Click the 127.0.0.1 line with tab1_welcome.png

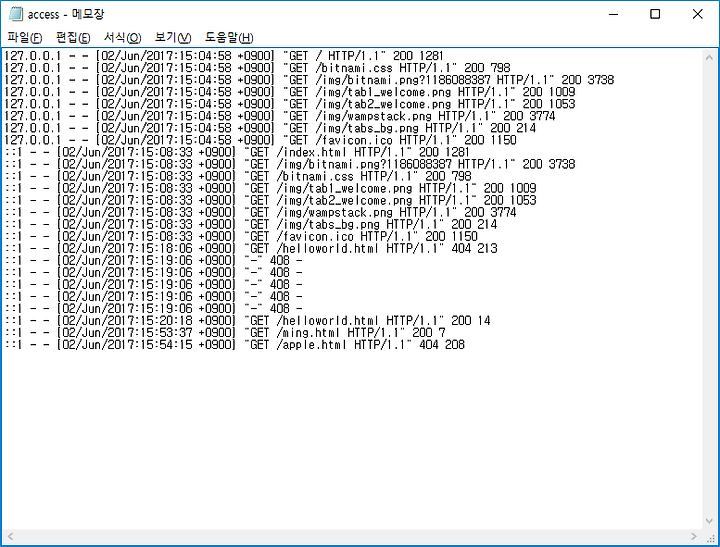pos(290,92)
